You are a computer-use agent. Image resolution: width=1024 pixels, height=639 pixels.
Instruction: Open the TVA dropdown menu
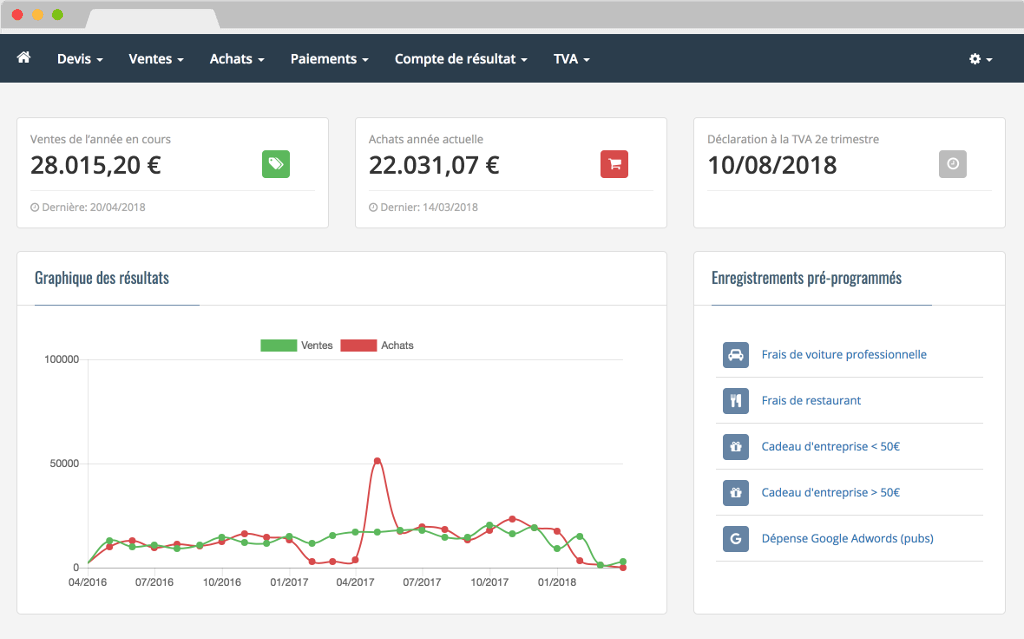[x=571, y=59]
